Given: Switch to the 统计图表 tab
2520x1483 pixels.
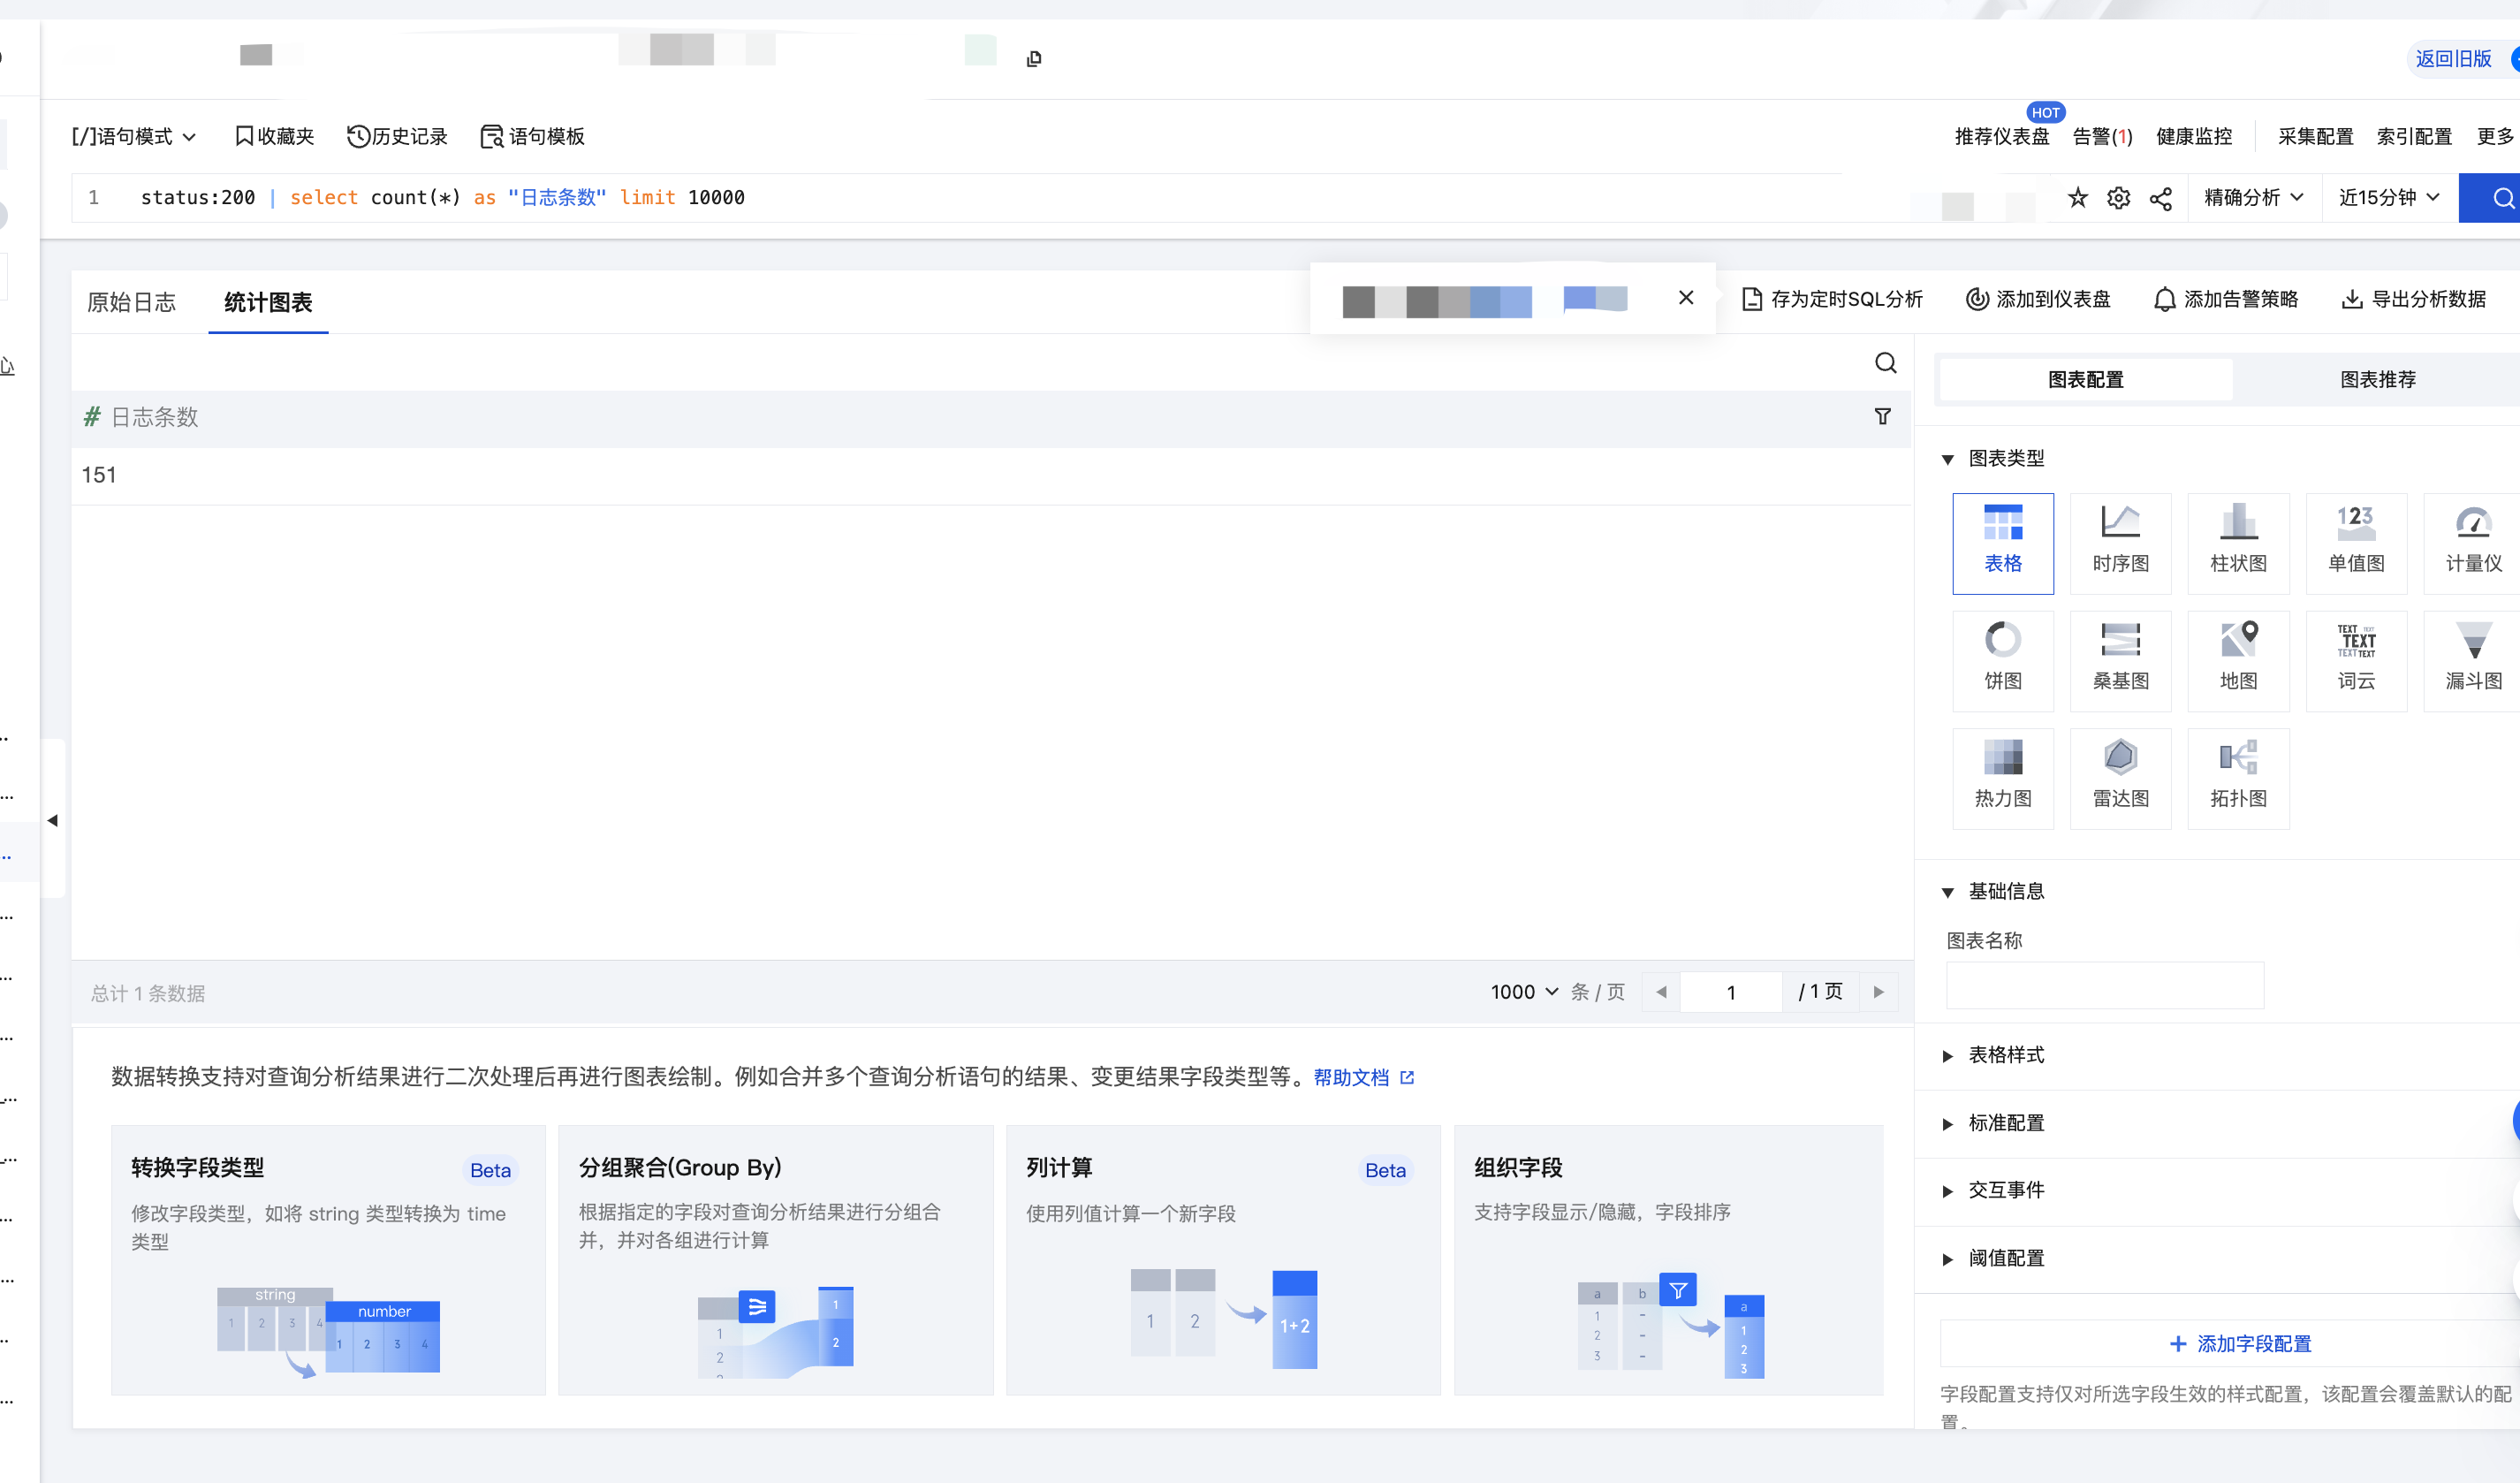Looking at the screenshot, I should pos(268,302).
